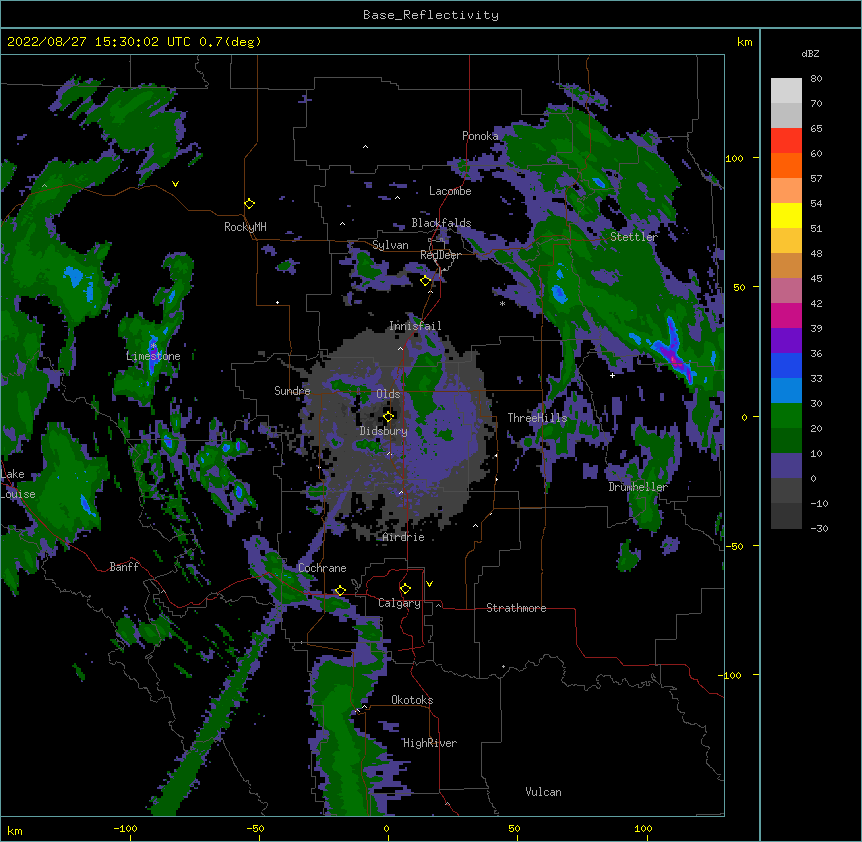The image size is (862, 842).
Task: Select the red 60-65 dBZ legend swatch
Action: pos(786,140)
